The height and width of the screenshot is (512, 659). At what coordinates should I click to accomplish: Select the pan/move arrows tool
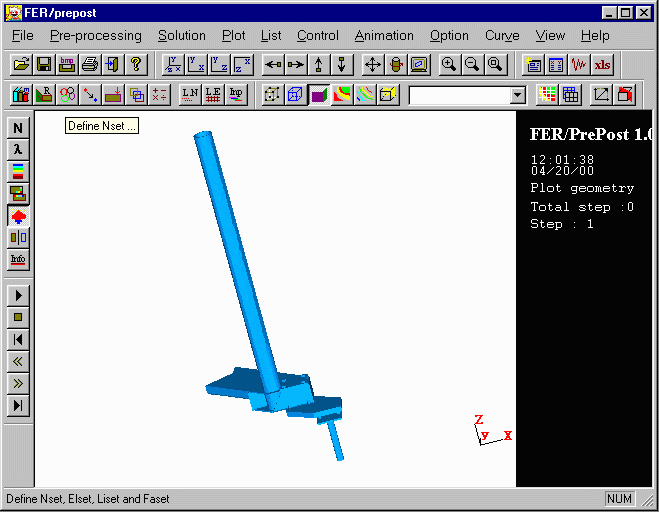[373, 64]
